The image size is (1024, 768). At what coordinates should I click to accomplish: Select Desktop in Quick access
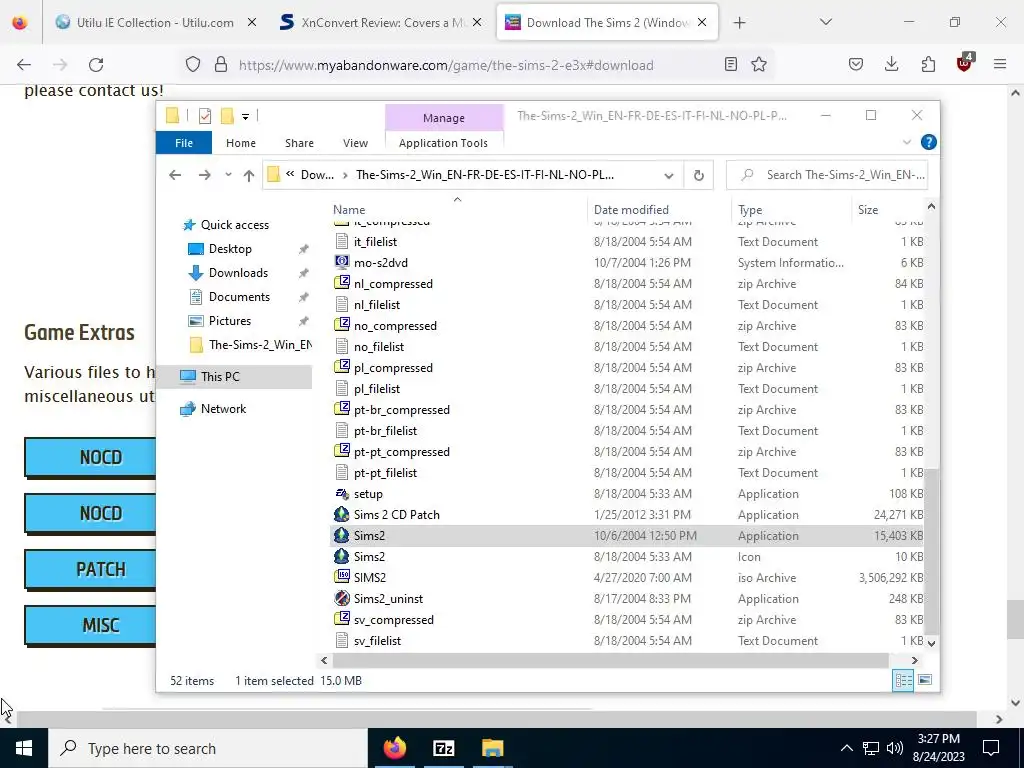point(230,249)
